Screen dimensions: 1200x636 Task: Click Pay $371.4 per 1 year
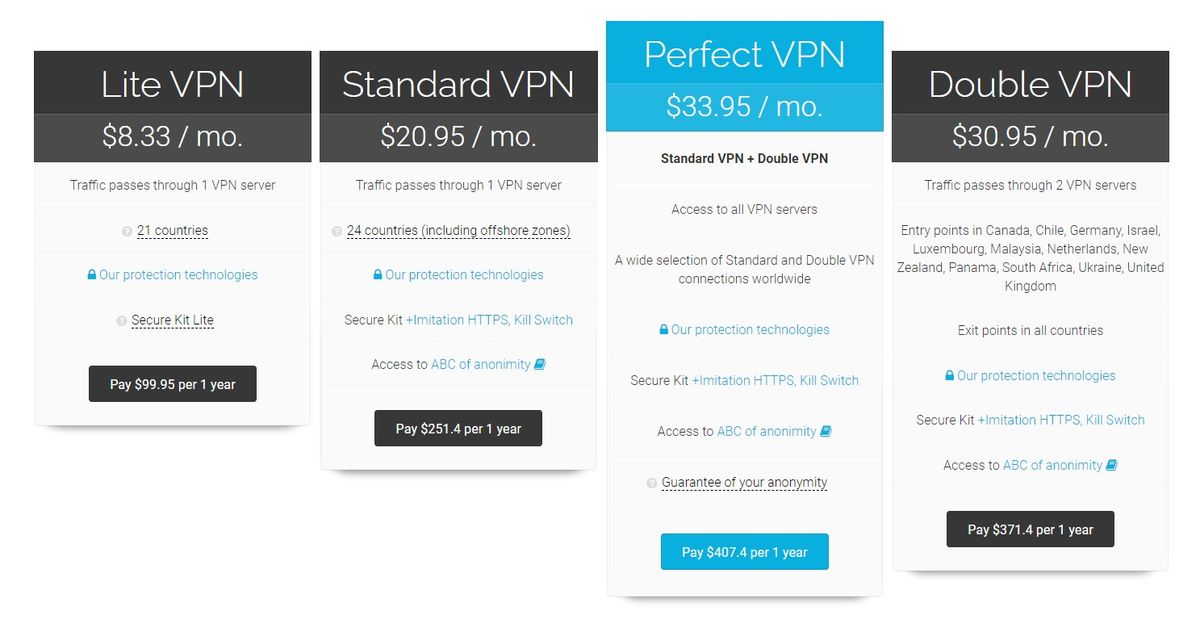click(1030, 529)
